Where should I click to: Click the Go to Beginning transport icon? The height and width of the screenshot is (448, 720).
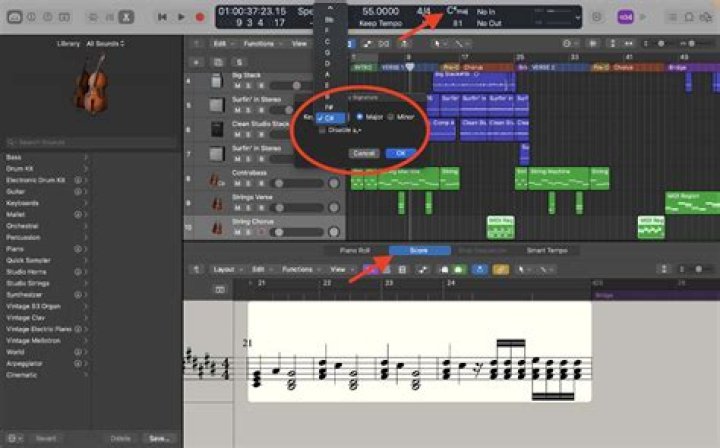(x=162, y=17)
